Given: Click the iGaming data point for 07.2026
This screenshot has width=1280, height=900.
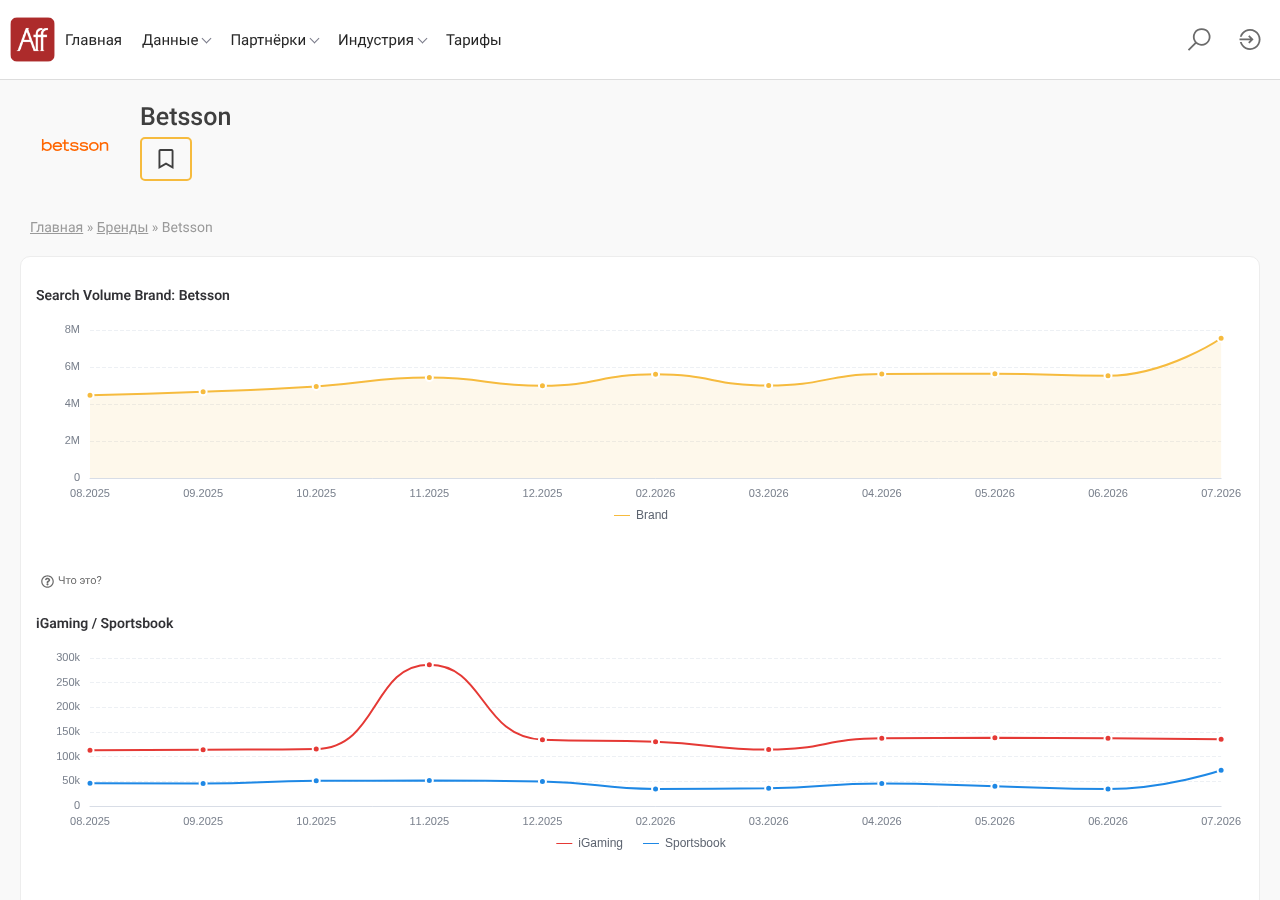Looking at the screenshot, I should [1221, 770].
